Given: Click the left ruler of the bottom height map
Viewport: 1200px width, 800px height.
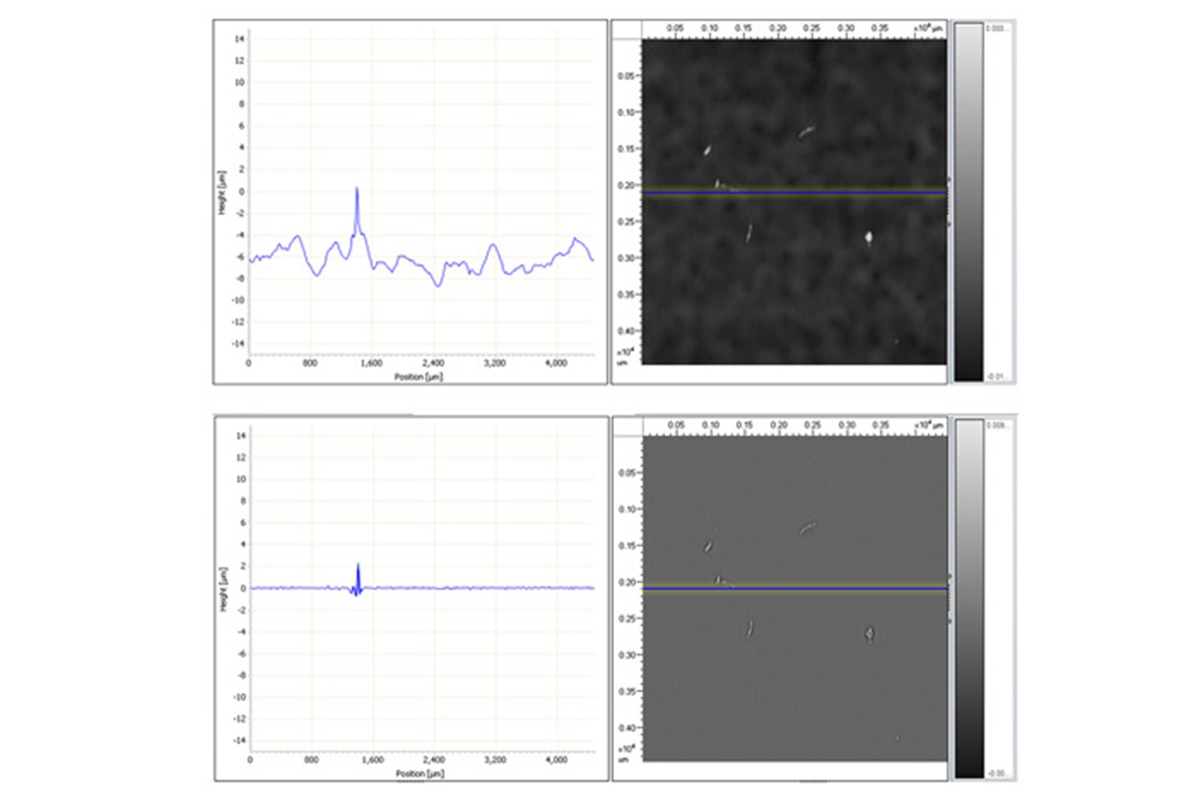Looking at the screenshot, I should coord(628,600).
